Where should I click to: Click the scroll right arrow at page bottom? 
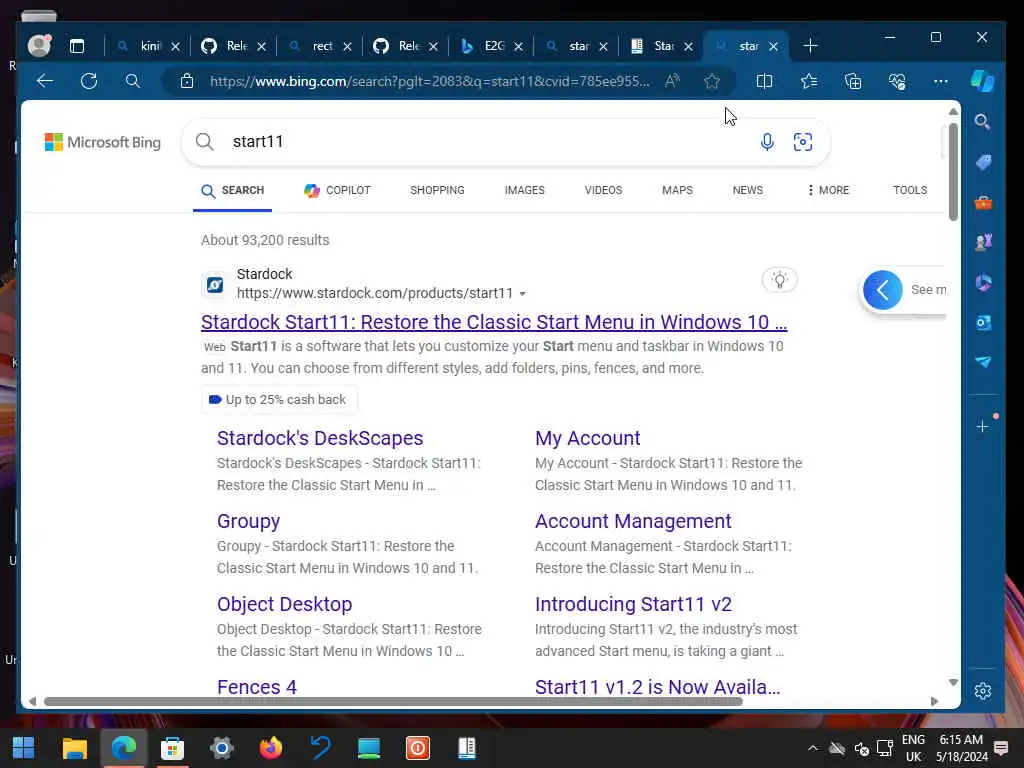935,701
